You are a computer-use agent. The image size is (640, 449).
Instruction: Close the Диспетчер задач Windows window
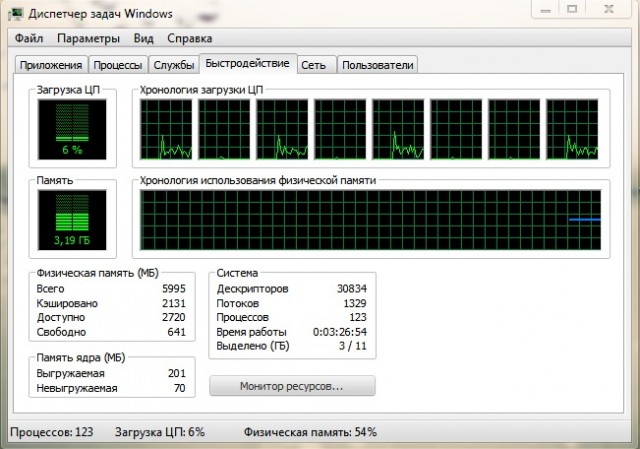pos(608,9)
